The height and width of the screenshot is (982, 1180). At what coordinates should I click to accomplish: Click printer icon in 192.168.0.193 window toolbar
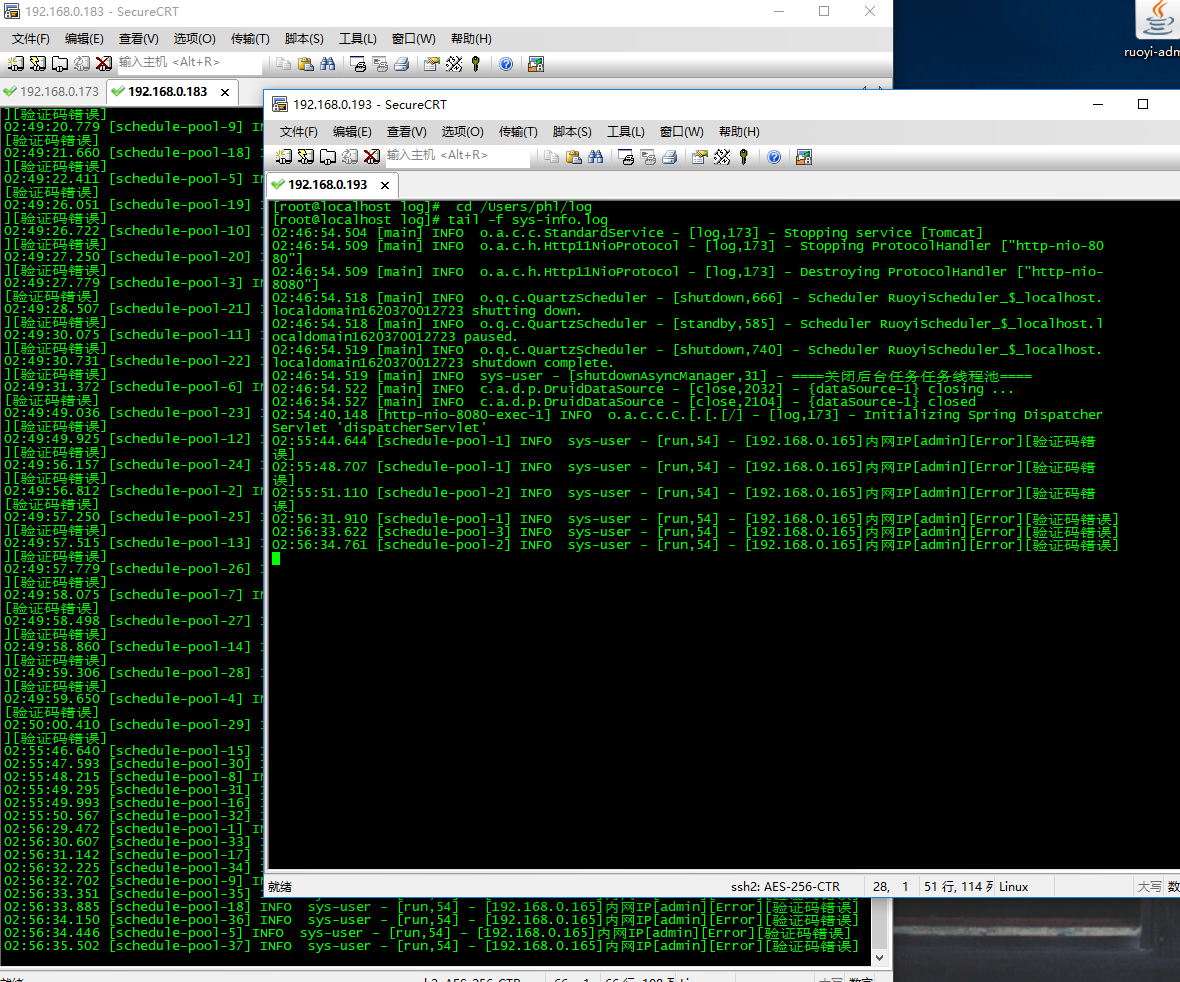tap(670, 157)
